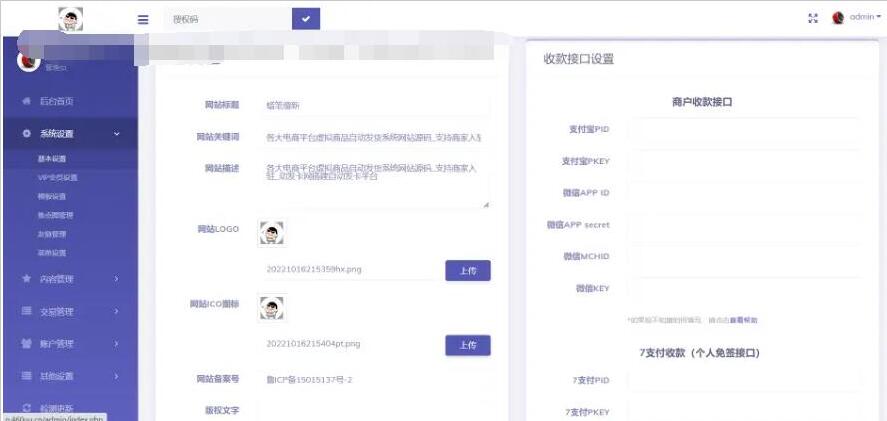Click the ICO filename field 20221016215404pt.png
Viewport: 887px width, 421px height.
click(349, 344)
